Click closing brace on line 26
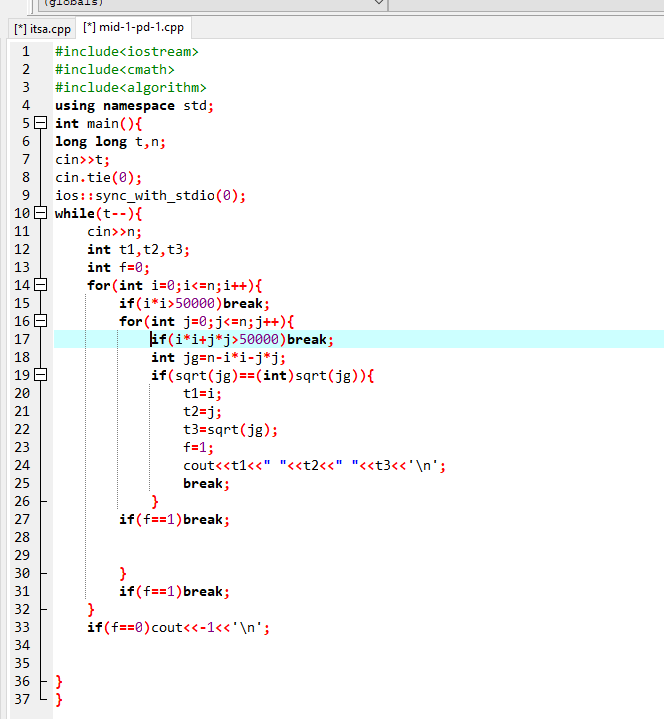The image size is (664, 719). click(155, 502)
